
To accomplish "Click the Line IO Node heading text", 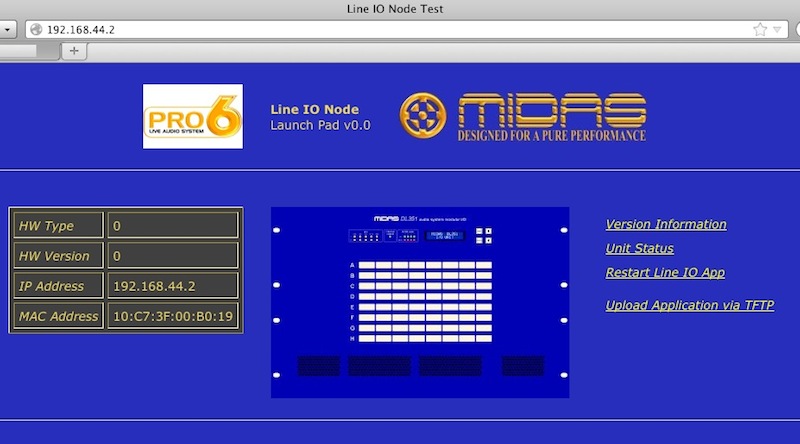I will coord(314,110).
